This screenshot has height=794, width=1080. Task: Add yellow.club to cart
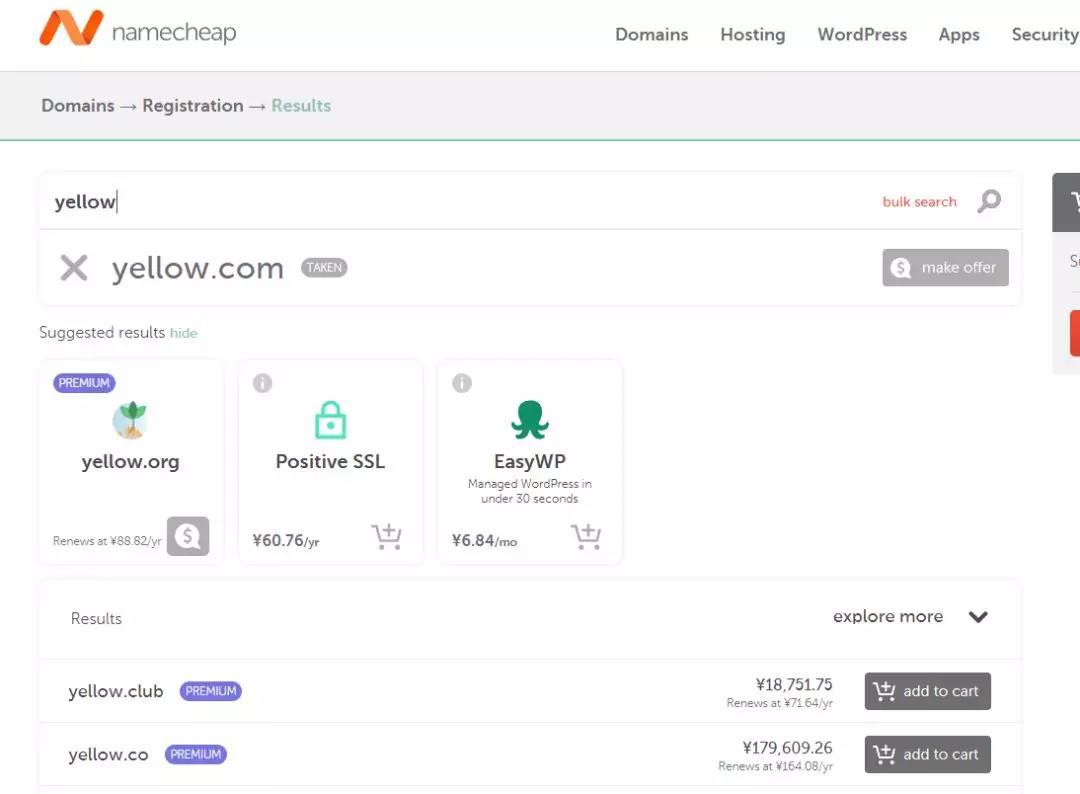point(926,690)
